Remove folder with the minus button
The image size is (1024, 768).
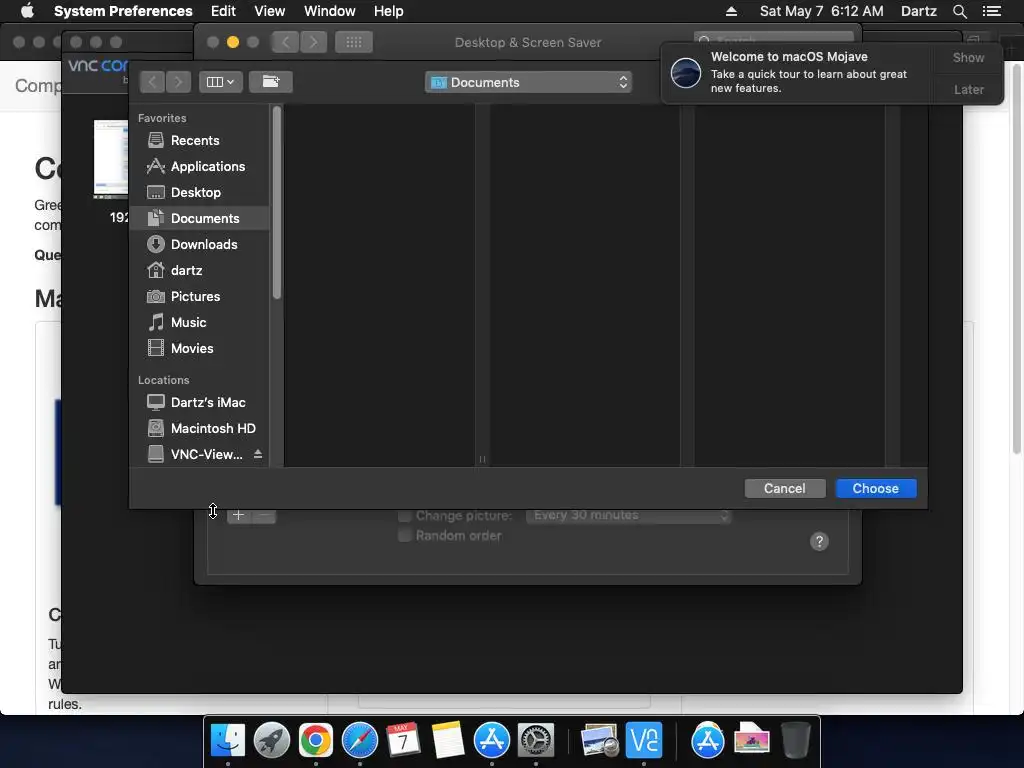coord(264,515)
